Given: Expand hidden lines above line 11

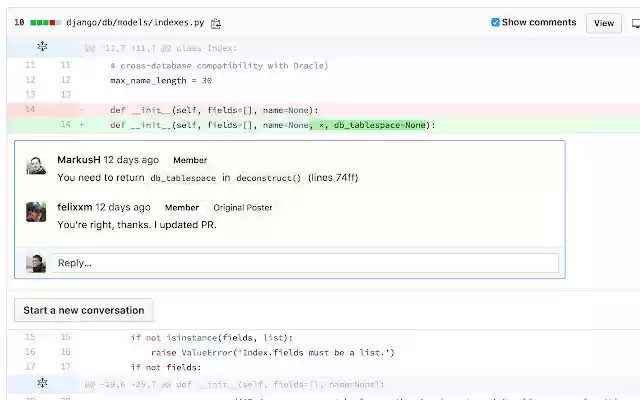Looking at the screenshot, I should [x=42, y=47].
